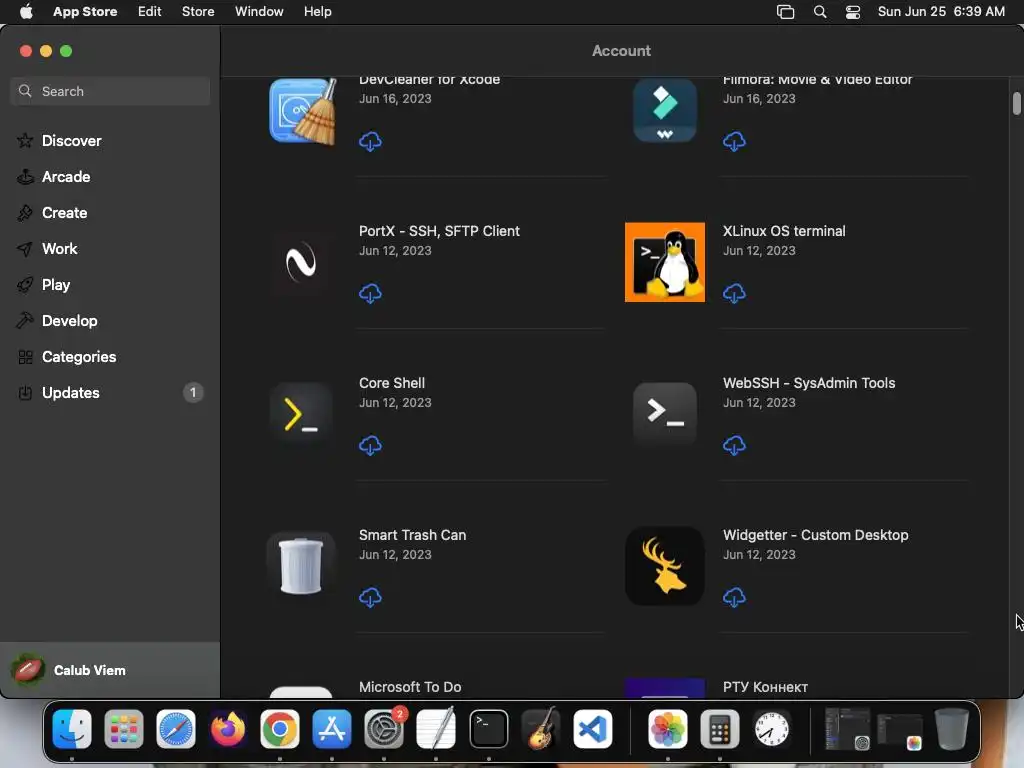This screenshot has width=1024, height=768.
Task: Download DevCleaner for Xcode via cloud icon
Action: pyautogui.click(x=370, y=141)
